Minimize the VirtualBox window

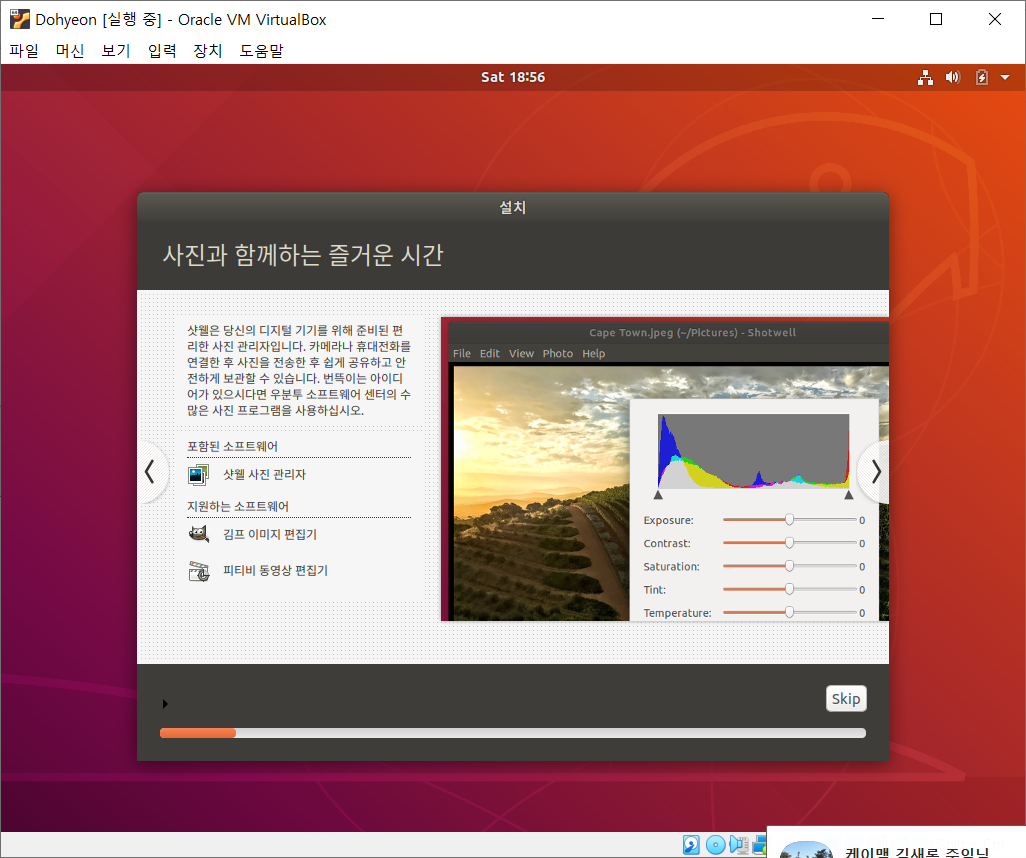pos(878,19)
